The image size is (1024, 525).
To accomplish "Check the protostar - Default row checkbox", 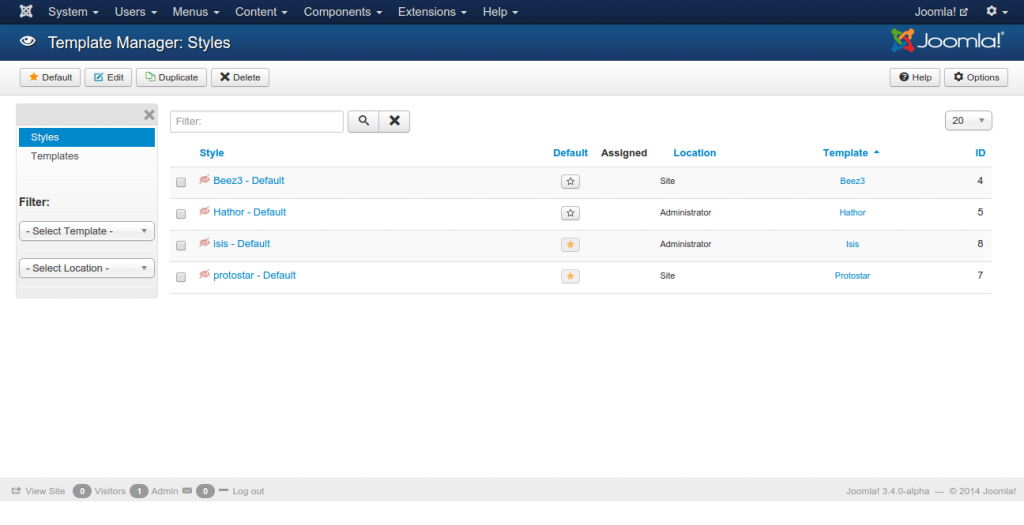I will (x=181, y=277).
